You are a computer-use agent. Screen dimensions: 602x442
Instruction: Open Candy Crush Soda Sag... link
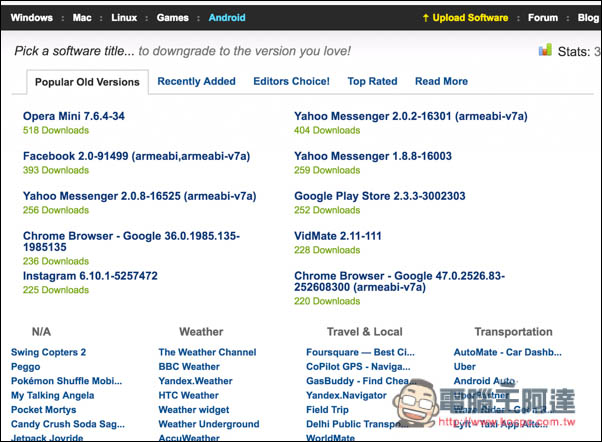[x=68, y=424]
